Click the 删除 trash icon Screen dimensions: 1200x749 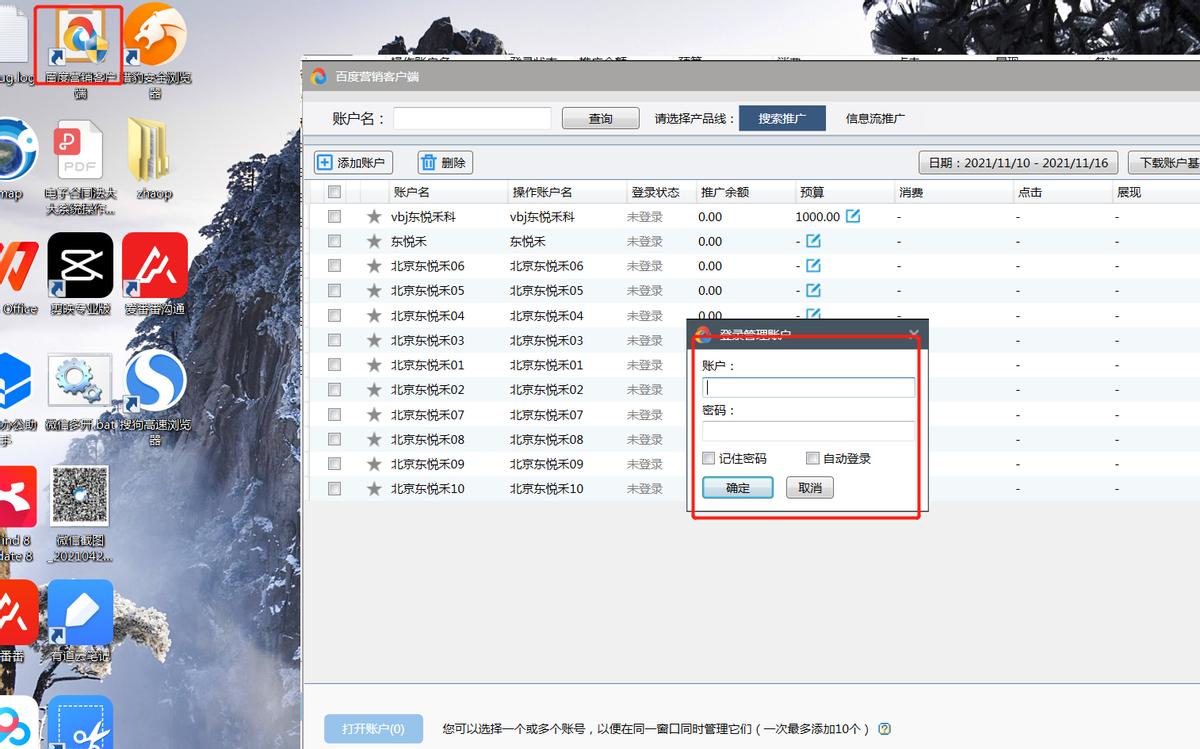click(426, 162)
